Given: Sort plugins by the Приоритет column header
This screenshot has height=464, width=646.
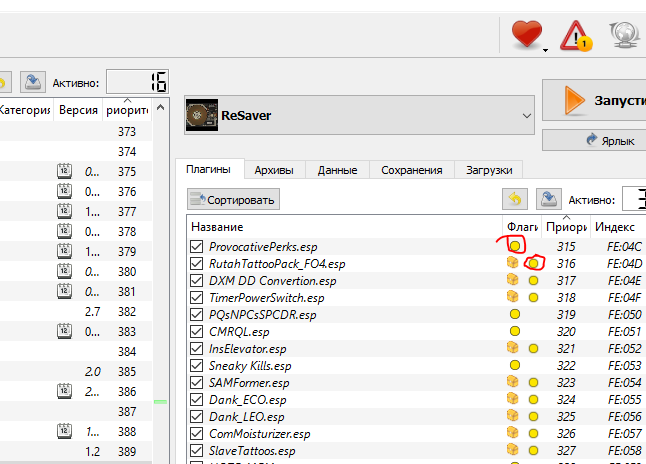Looking at the screenshot, I should [565, 227].
